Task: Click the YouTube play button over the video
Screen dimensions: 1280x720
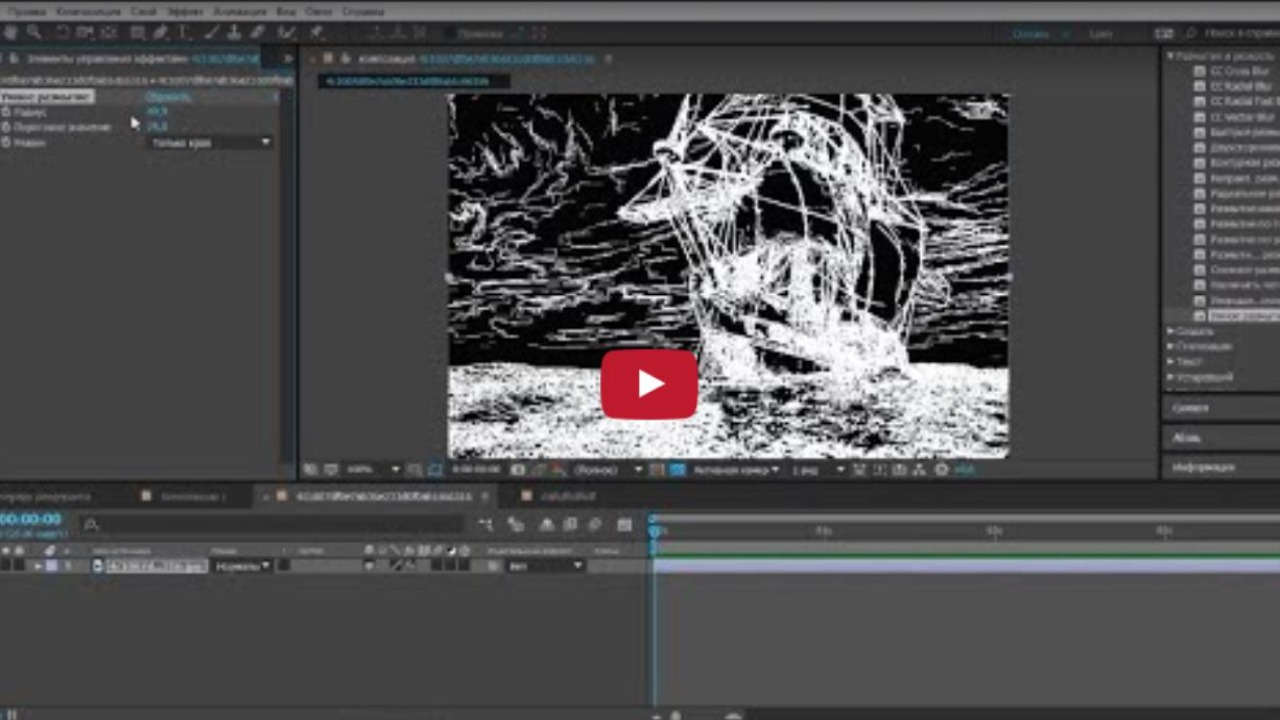Action: (649, 385)
